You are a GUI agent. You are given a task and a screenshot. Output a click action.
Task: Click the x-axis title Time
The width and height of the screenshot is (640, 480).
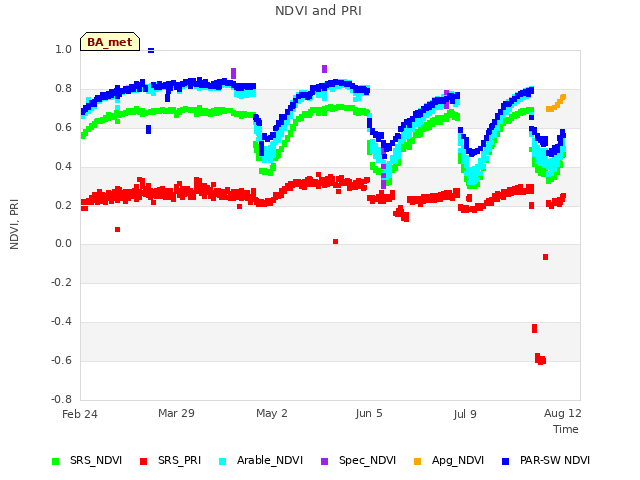tap(566, 429)
